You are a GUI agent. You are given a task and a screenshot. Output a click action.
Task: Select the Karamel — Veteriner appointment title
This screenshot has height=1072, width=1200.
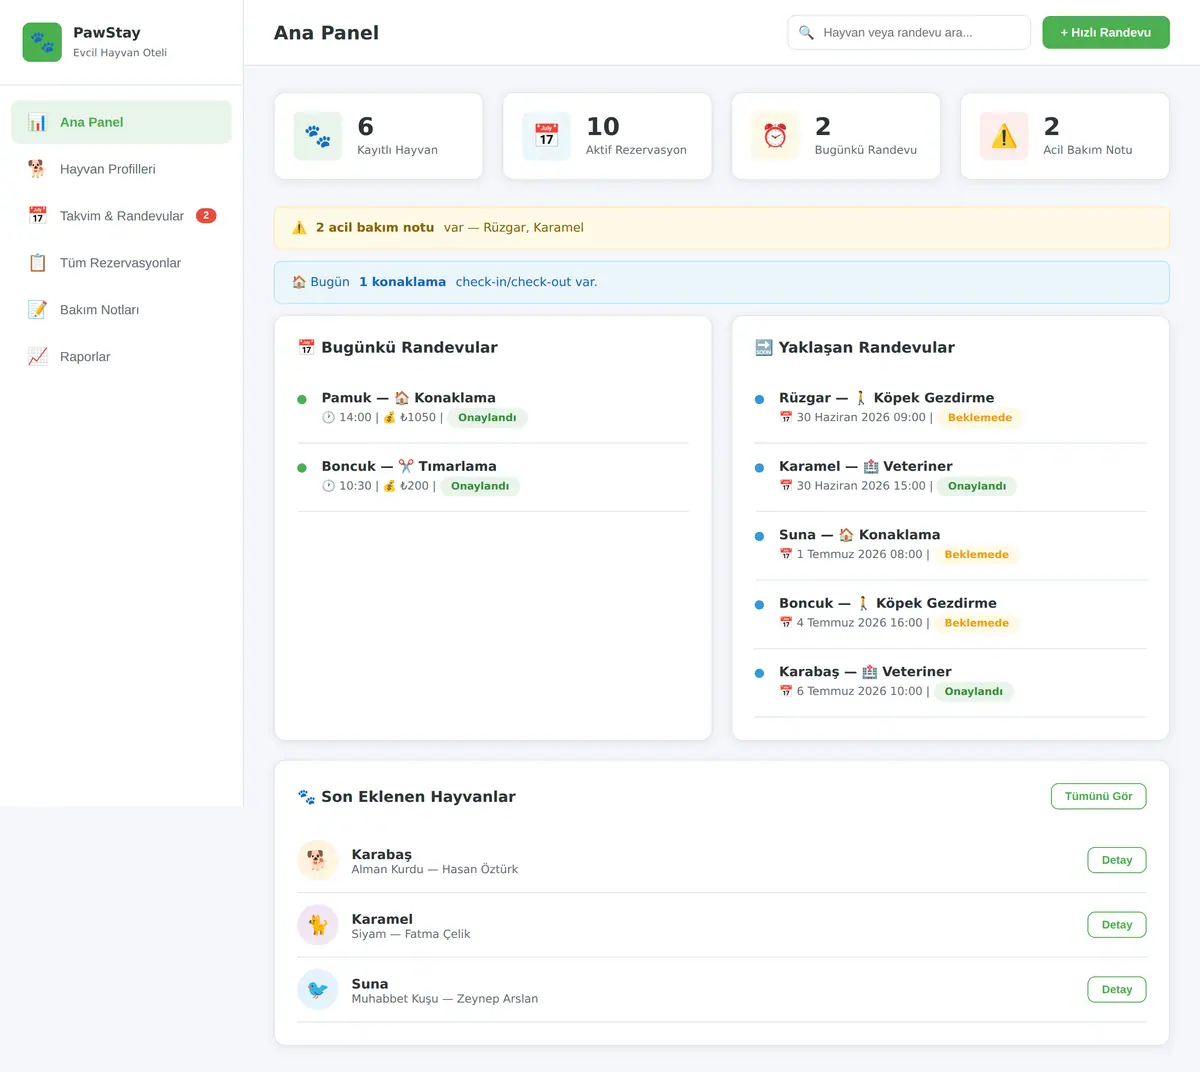pos(866,466)
